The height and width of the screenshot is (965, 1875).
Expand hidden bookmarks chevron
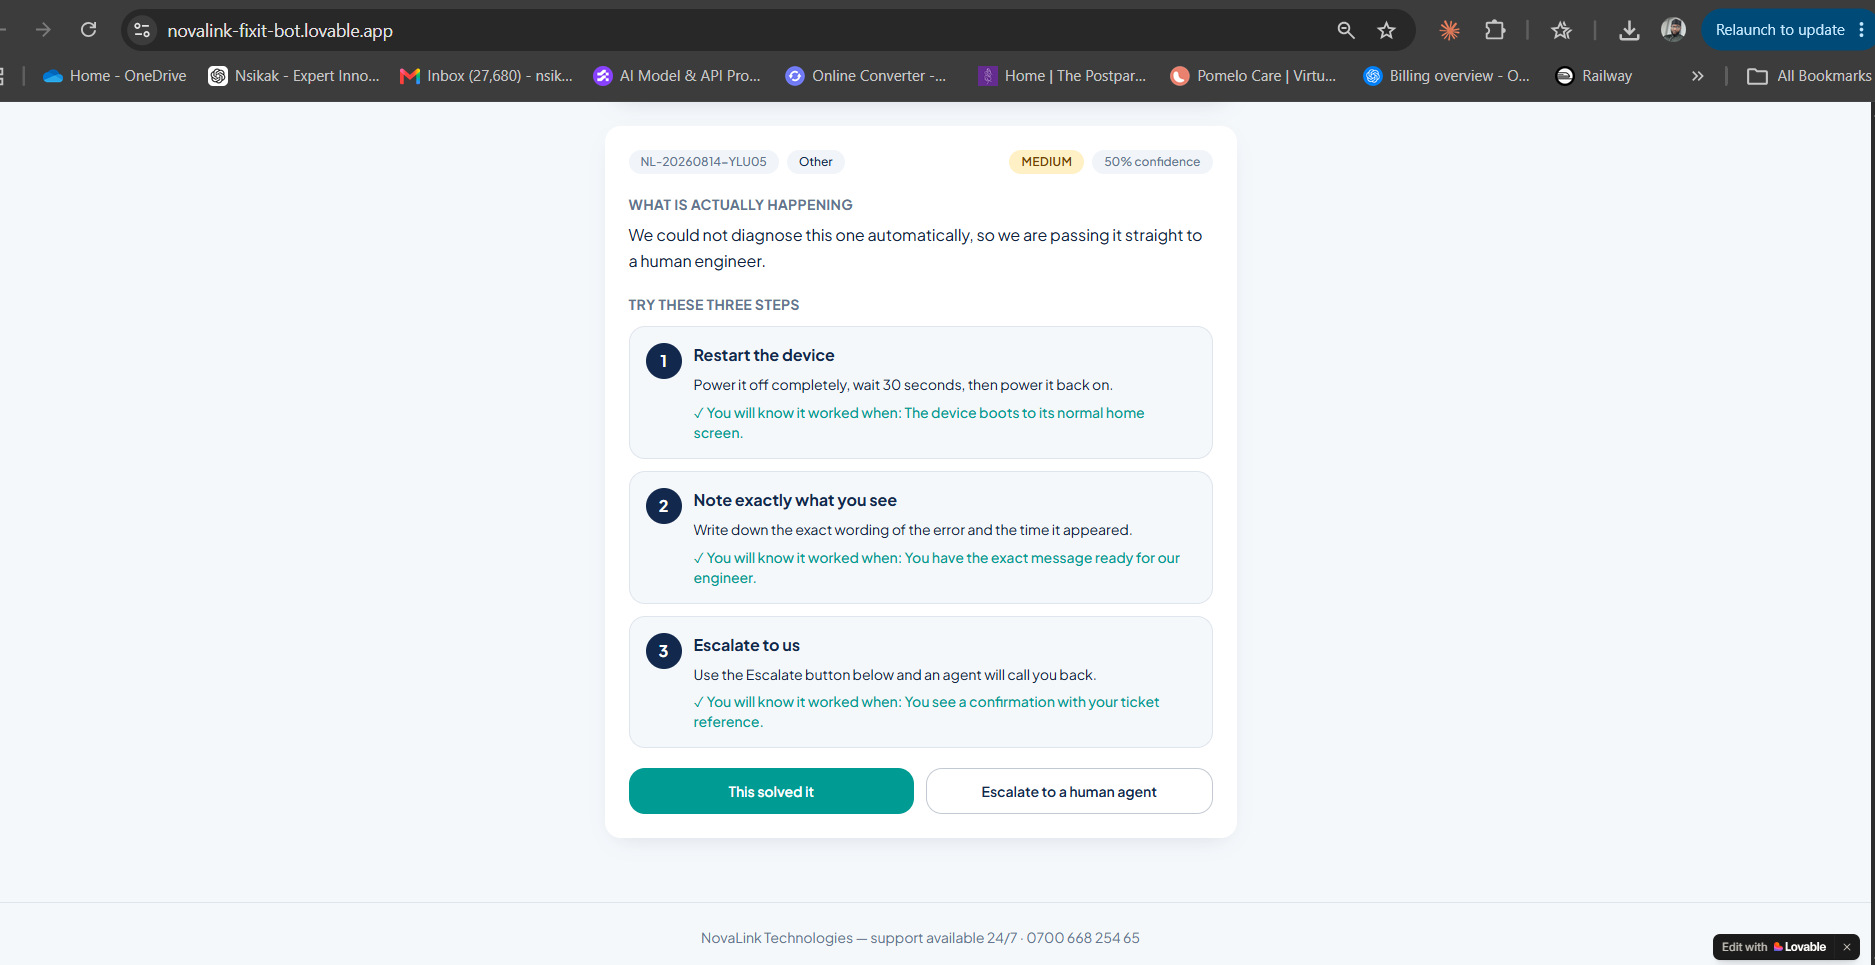coord(1697,76)
